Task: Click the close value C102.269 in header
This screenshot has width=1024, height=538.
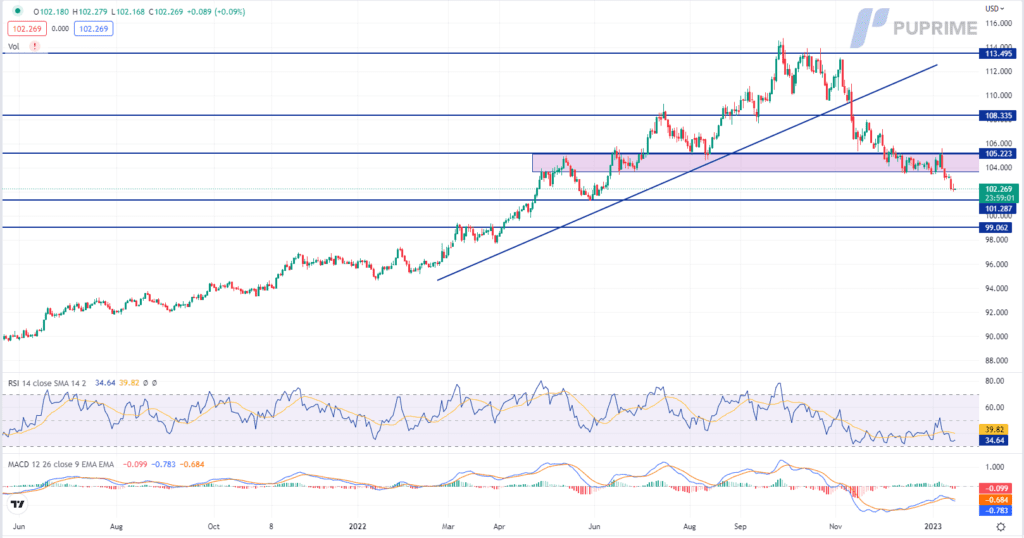Action: click(x=165, y=12)
